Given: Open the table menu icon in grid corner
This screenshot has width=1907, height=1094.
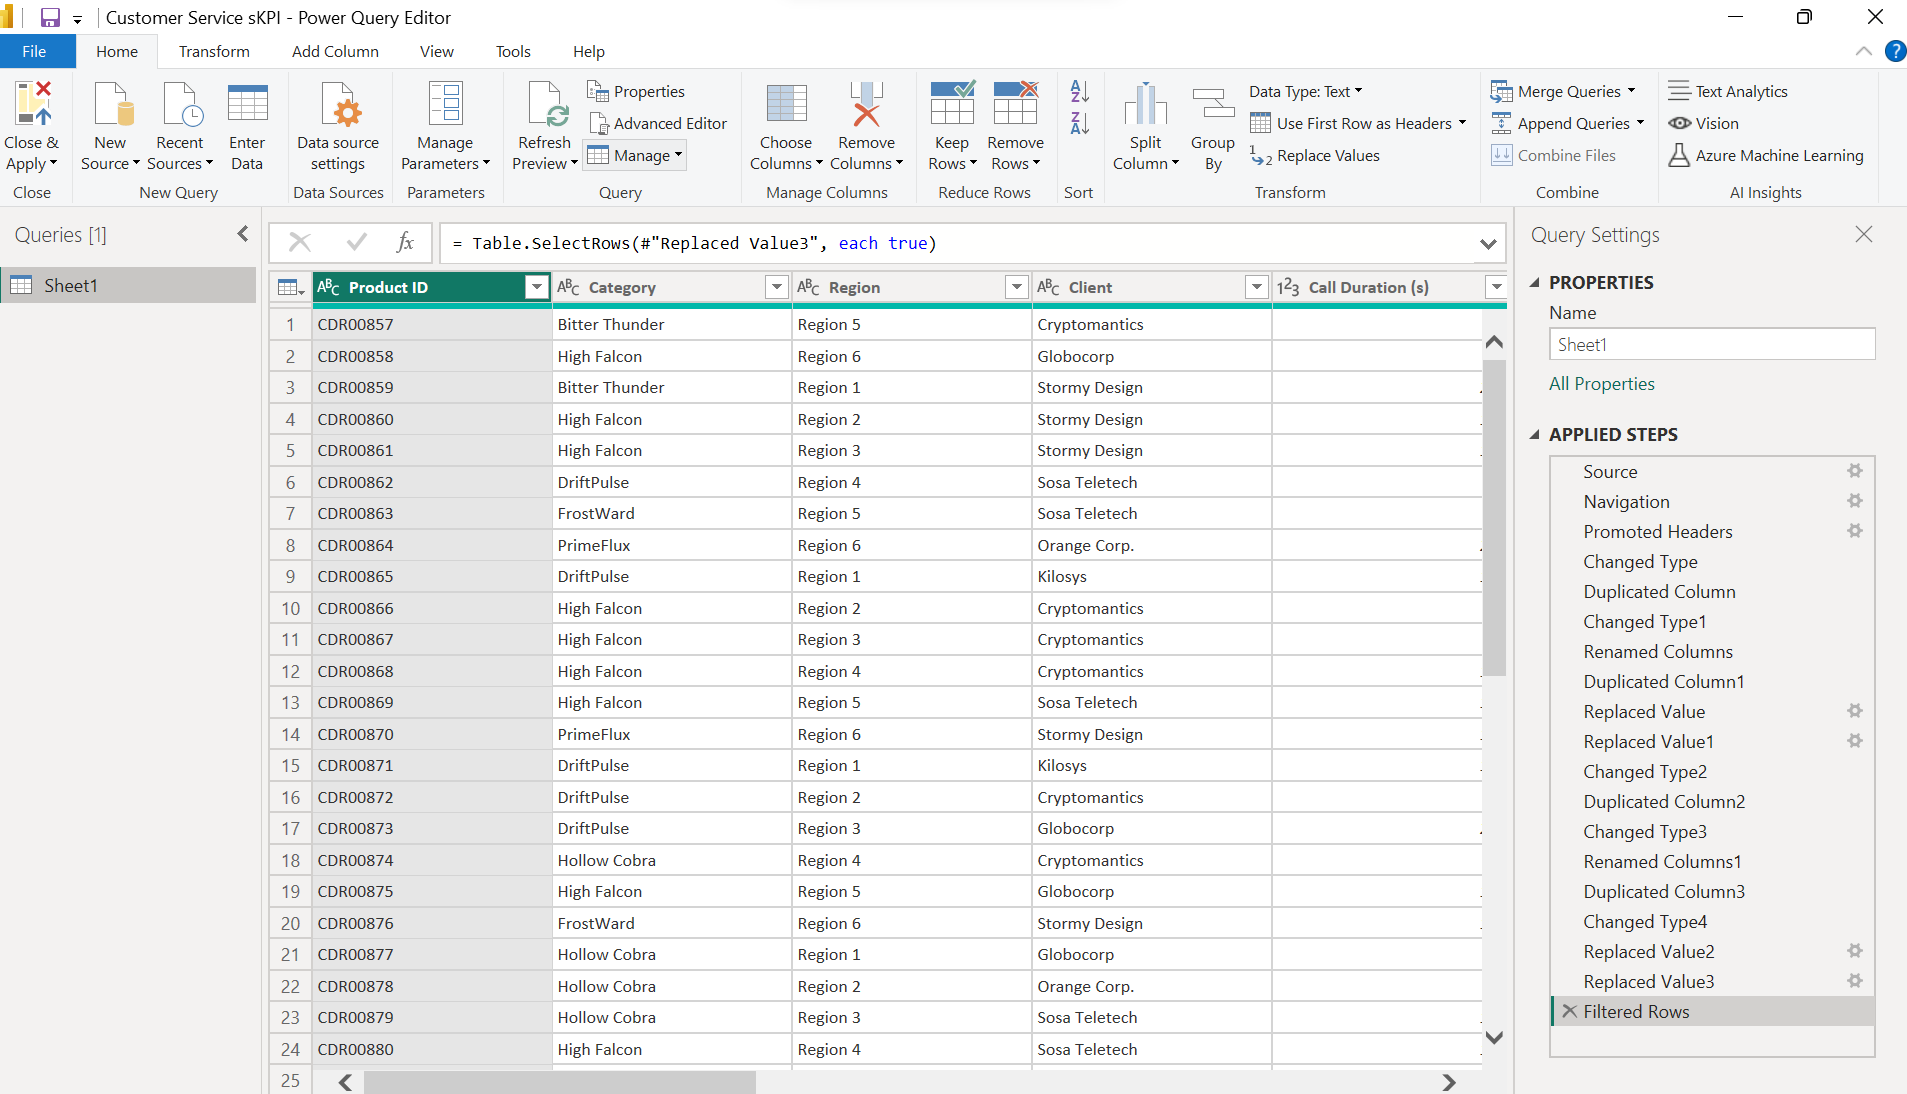Looking at the screenshot, I should (290, 288).
